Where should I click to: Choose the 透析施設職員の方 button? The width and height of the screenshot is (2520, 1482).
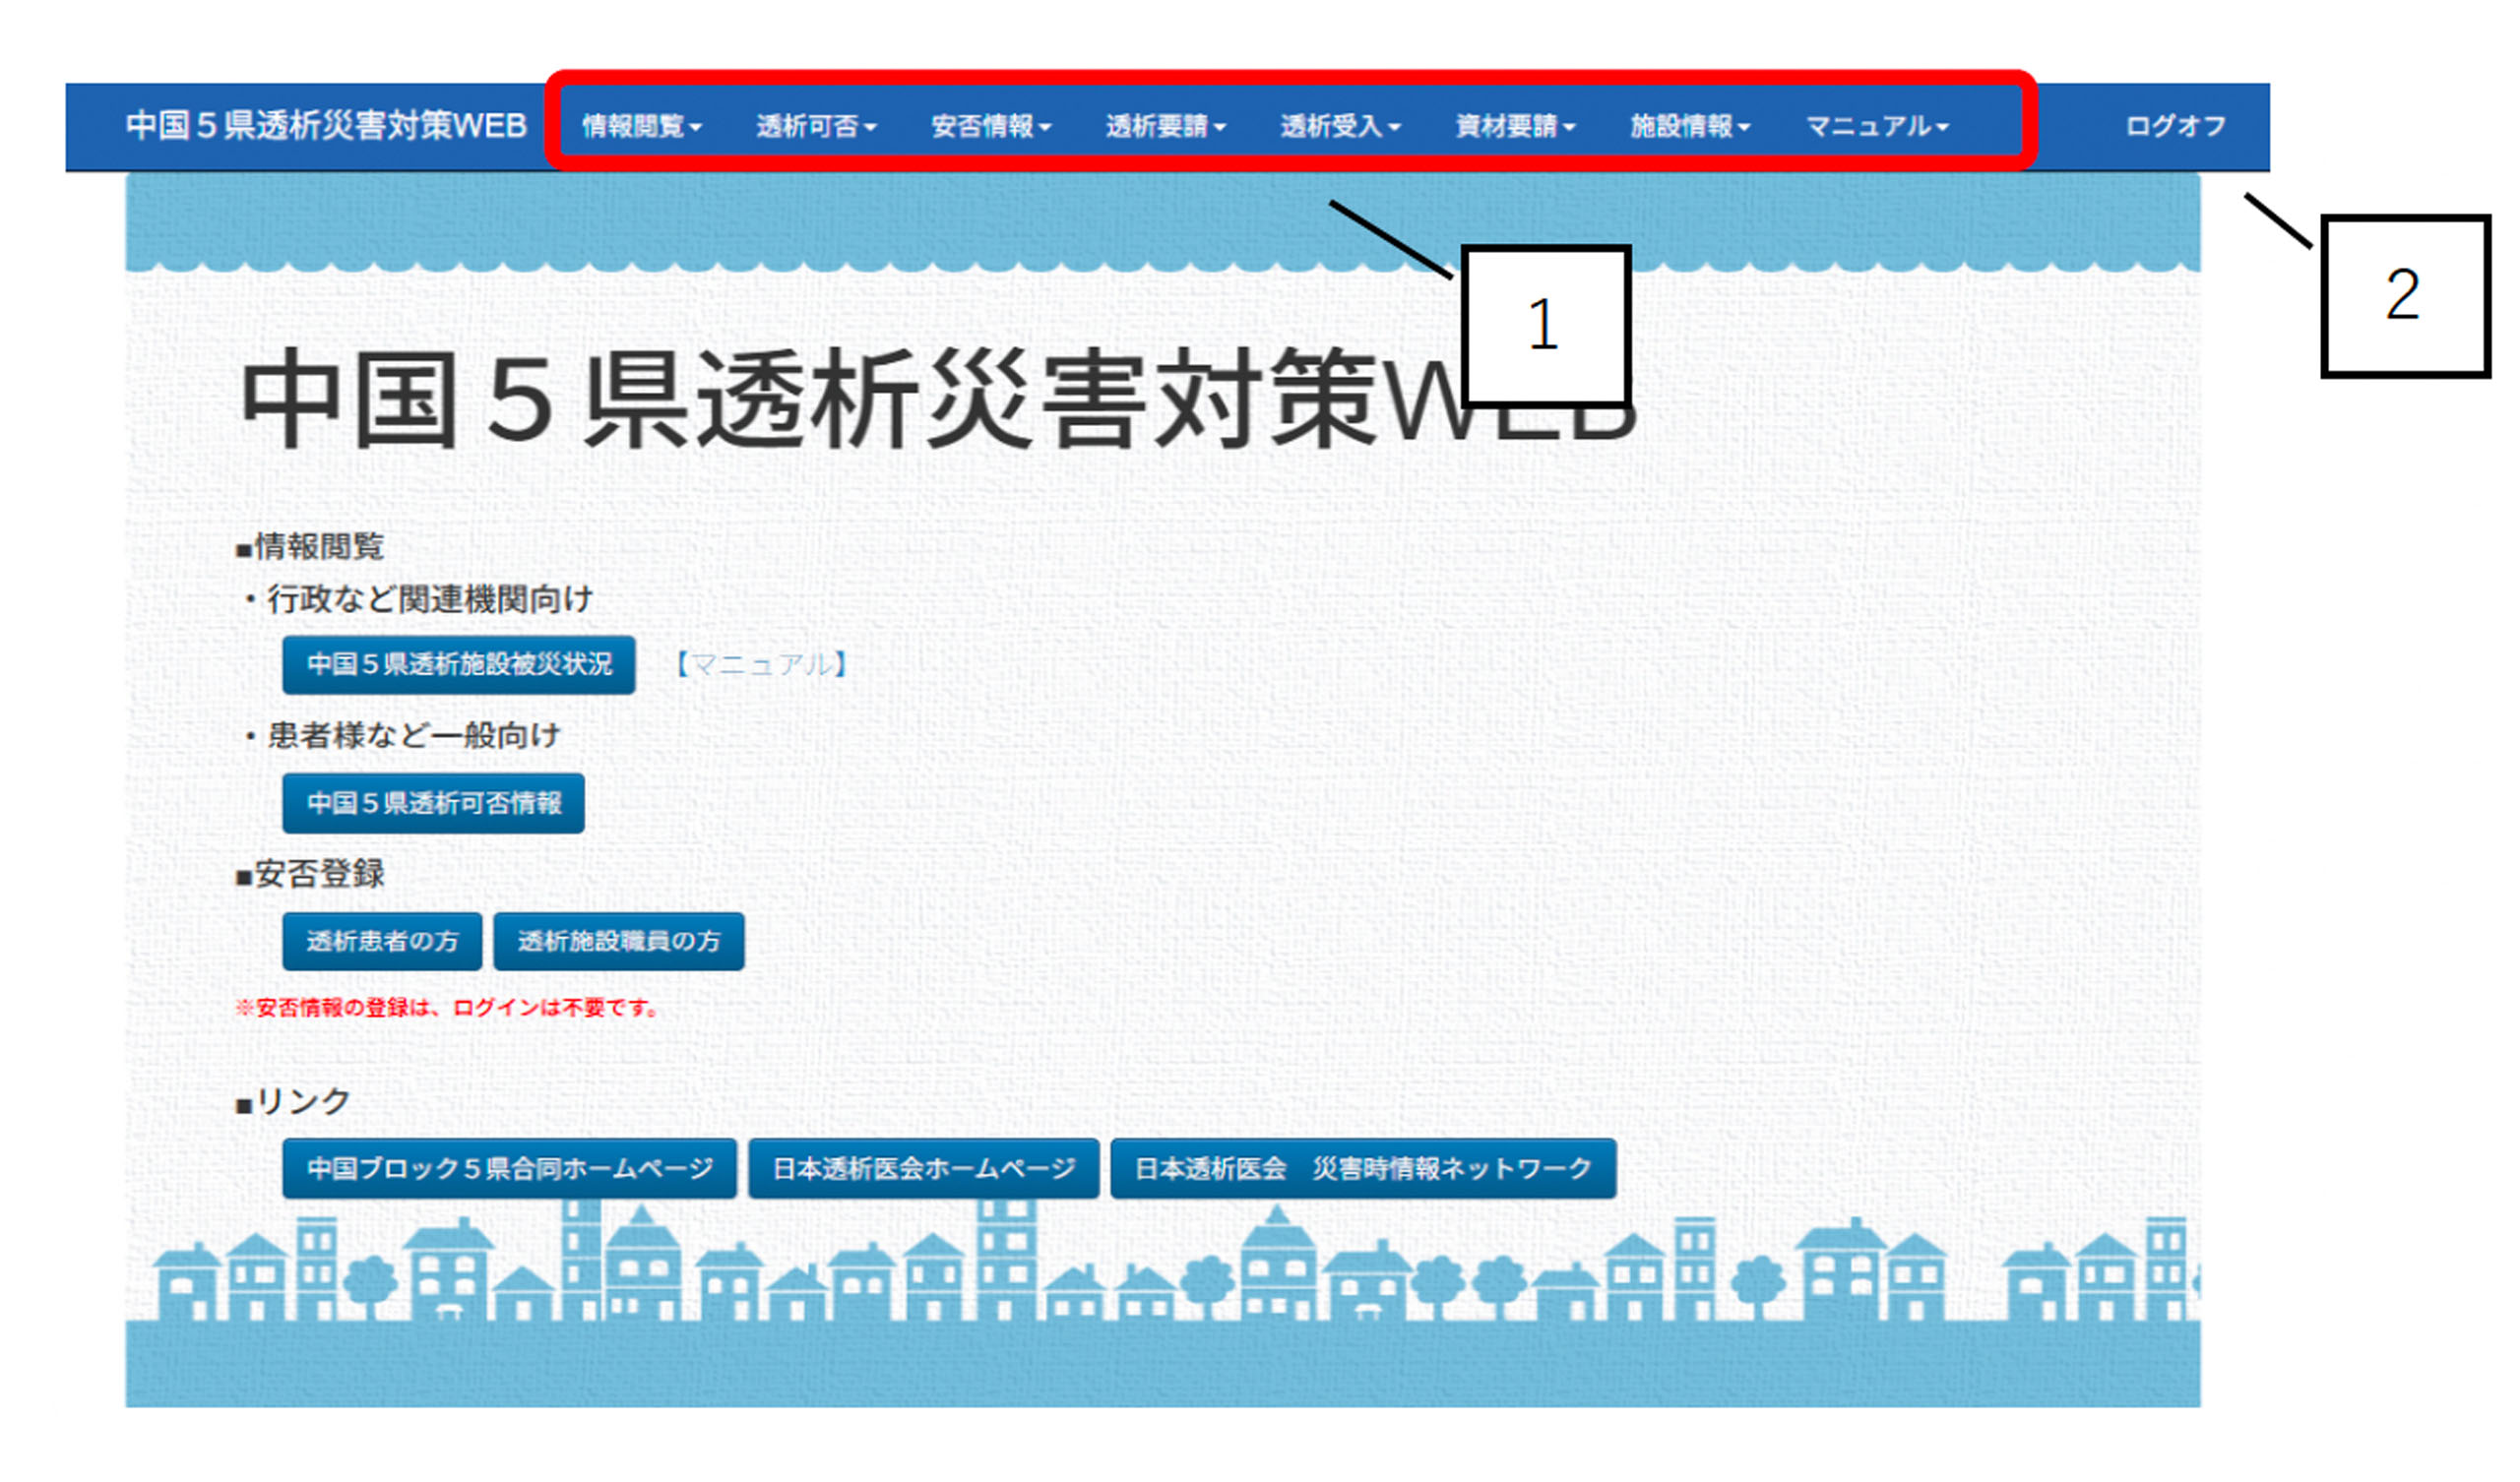click(x=619, y=941)
